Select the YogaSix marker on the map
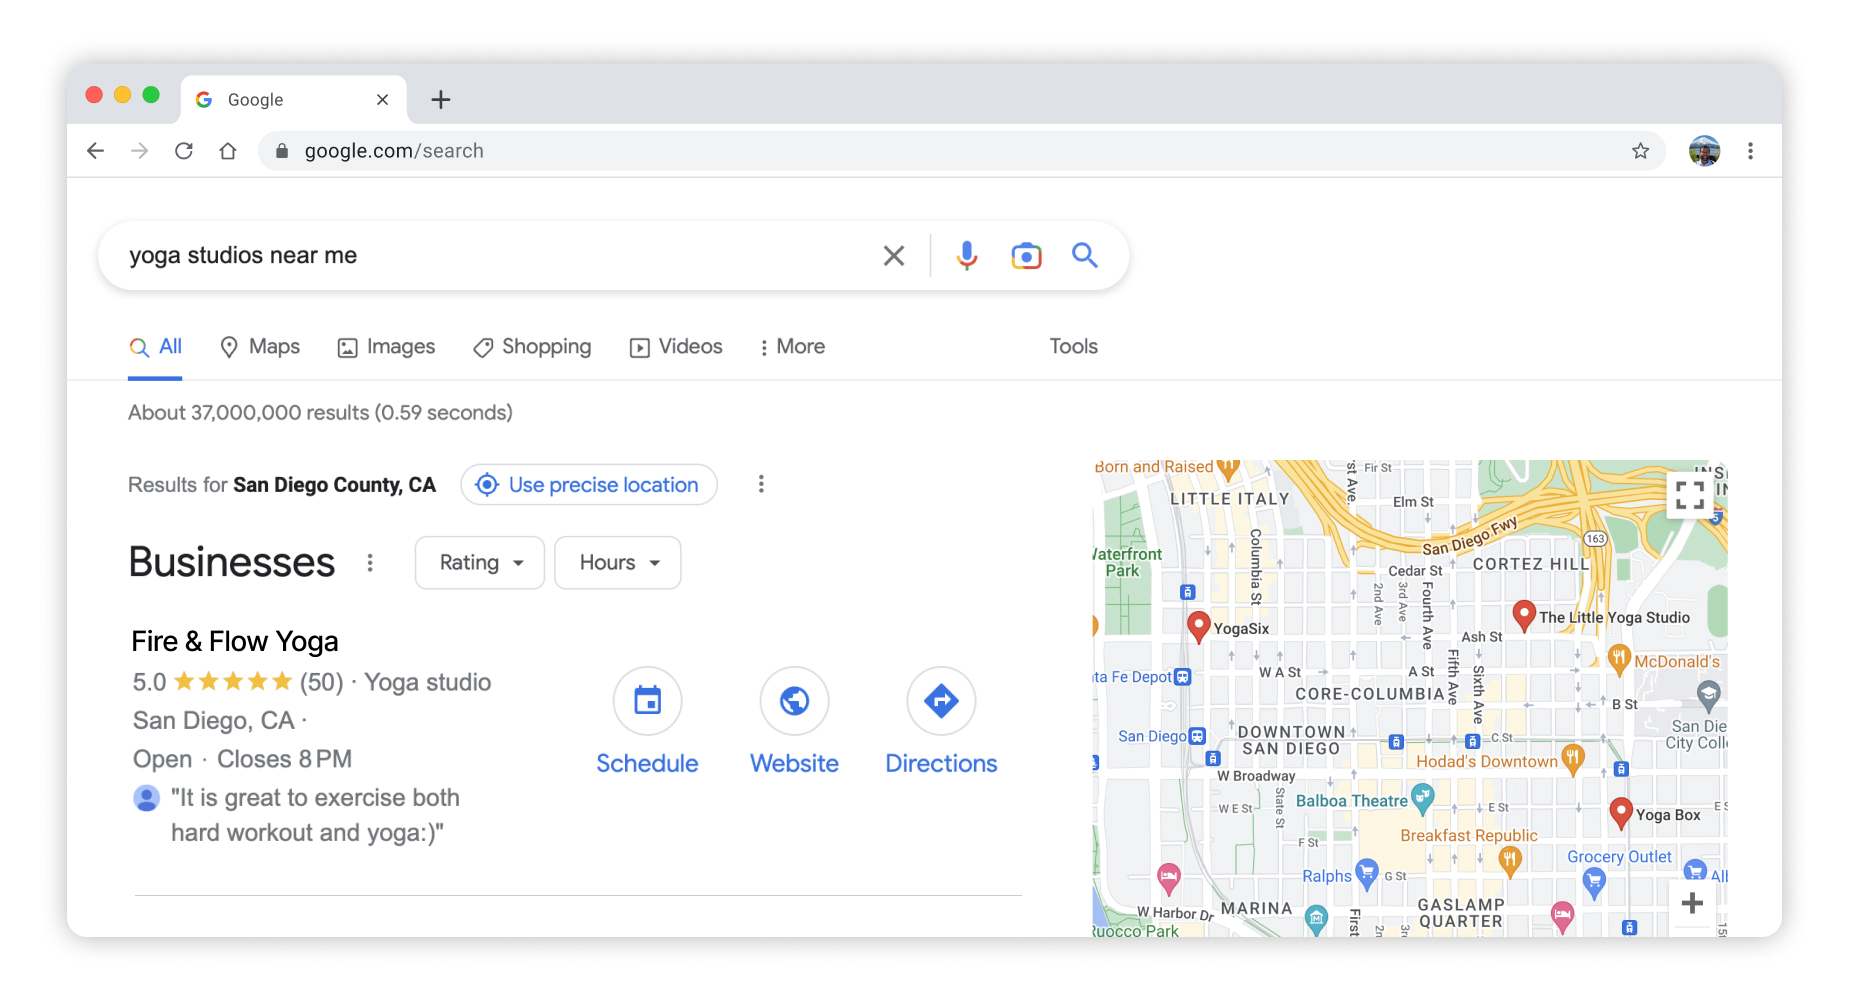This screenshot has height=1000, width=1850. pos(1199,626)
